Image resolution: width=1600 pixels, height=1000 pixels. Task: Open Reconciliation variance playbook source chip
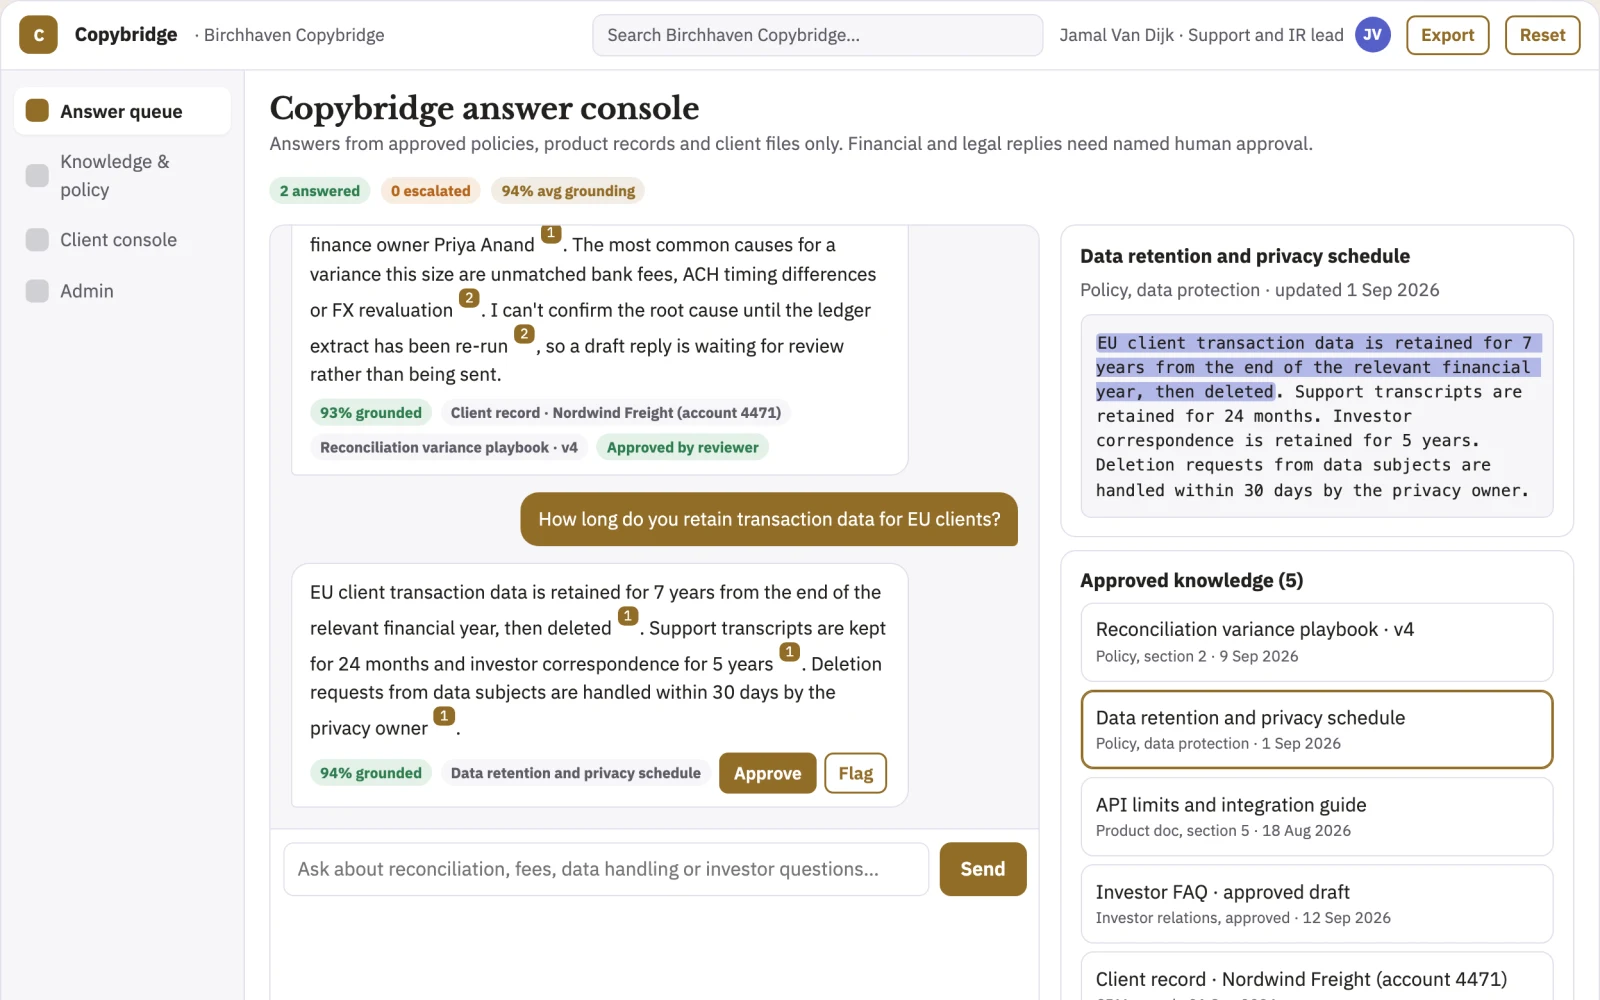(449, 447)
